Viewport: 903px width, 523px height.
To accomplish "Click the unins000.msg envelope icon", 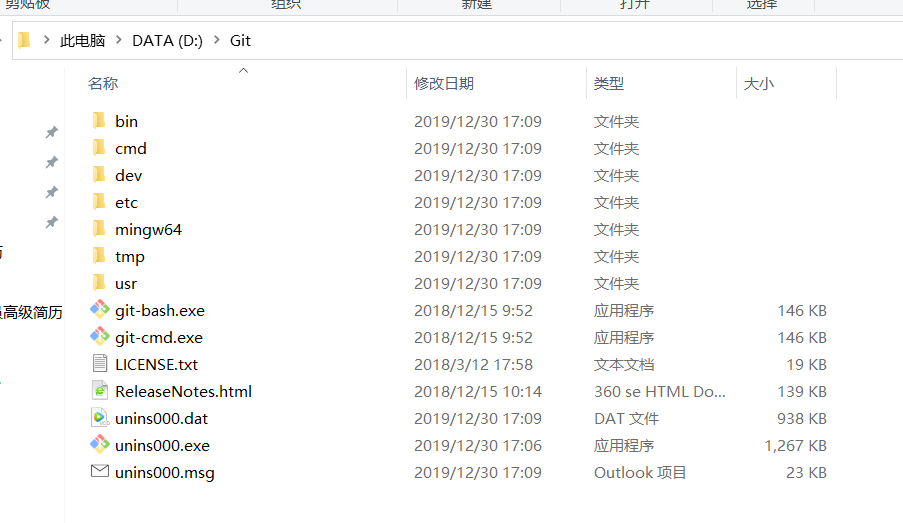I will pos(100,471).
